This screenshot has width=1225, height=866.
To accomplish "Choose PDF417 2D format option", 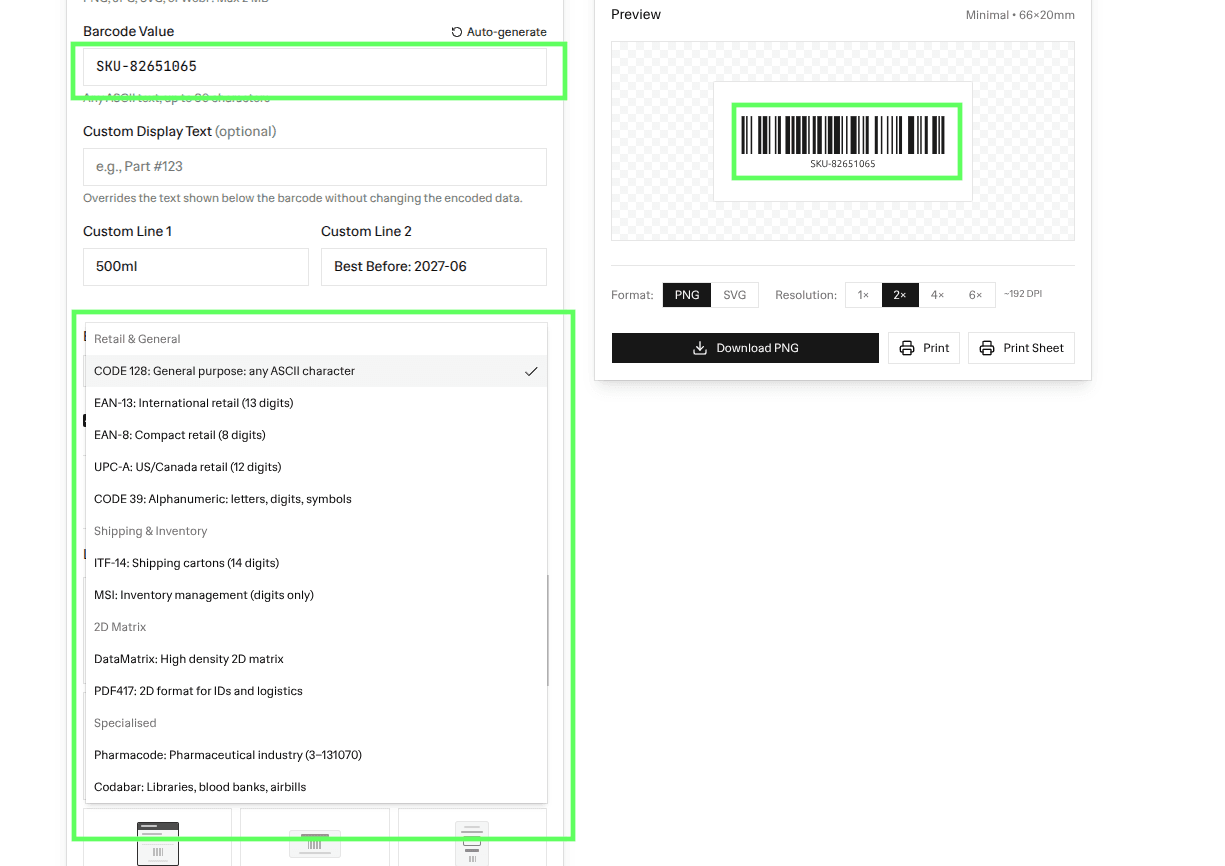I will coord(316,691).
